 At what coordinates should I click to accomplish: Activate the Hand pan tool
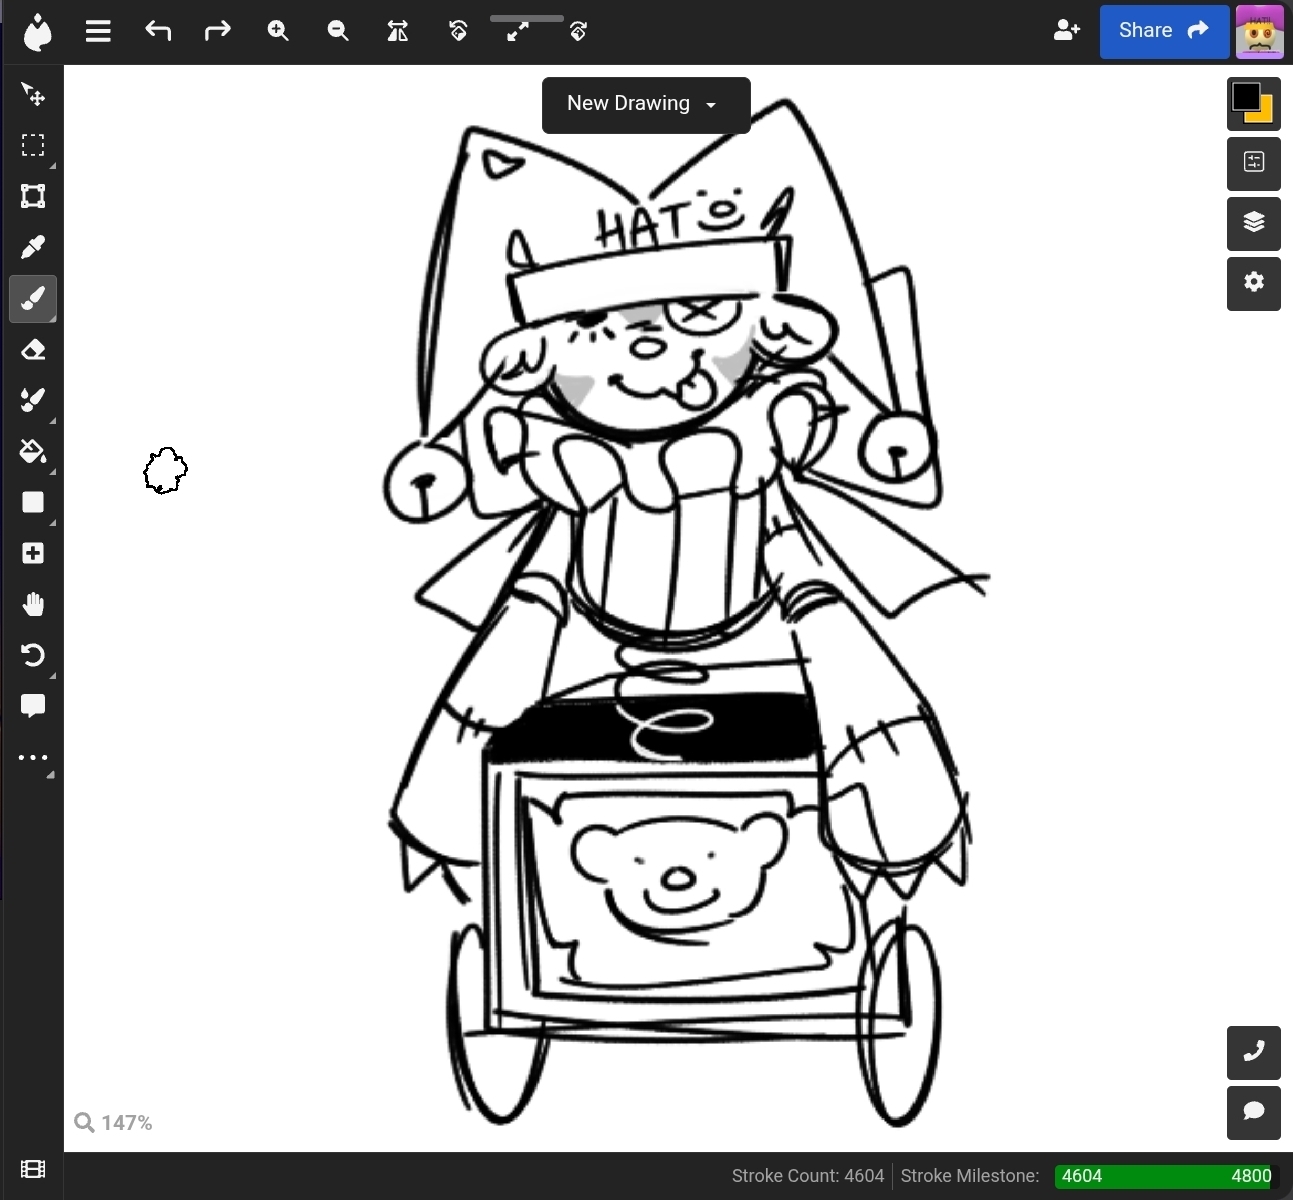(33, 604)
